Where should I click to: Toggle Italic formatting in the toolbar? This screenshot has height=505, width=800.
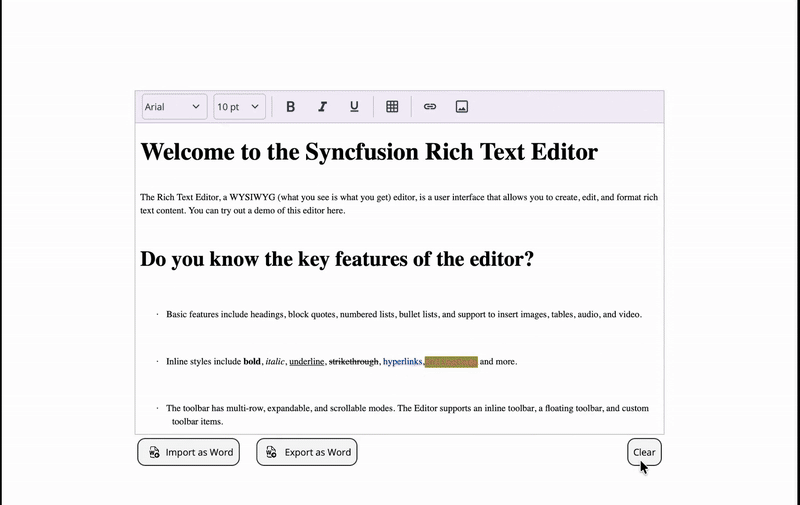pyautogui.click(x=322, y=107)
